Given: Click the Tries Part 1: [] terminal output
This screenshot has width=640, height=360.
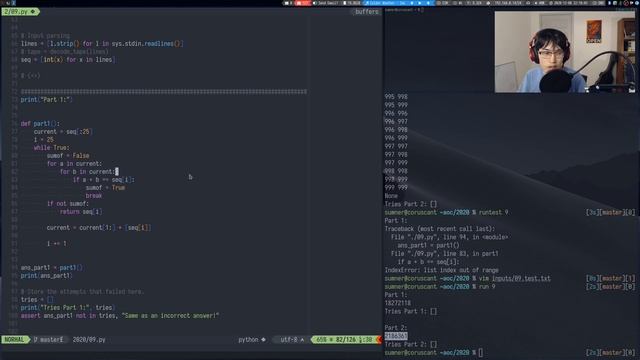Looking at the screenshot, I should [411, 311].
